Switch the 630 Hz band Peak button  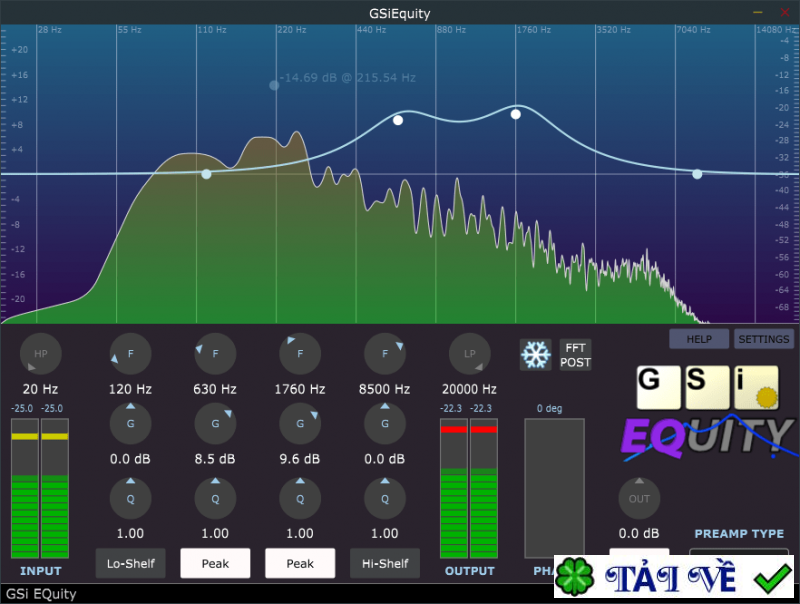pyautogui.click(x=215, y=563)
